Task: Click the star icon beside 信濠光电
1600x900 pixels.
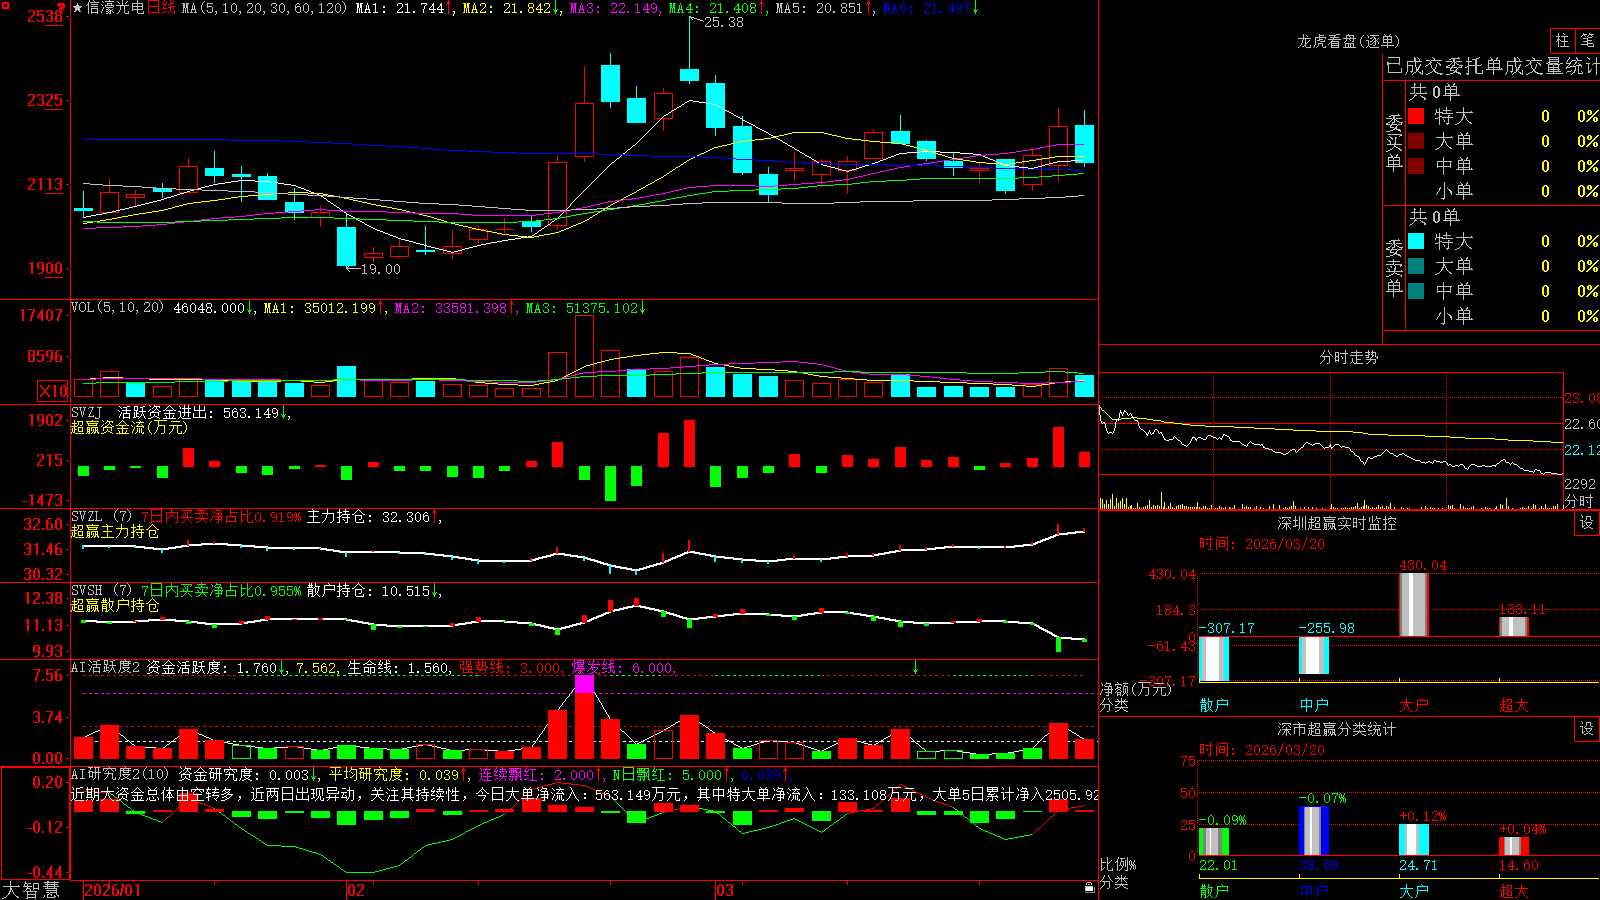Action: coord(78,8)
